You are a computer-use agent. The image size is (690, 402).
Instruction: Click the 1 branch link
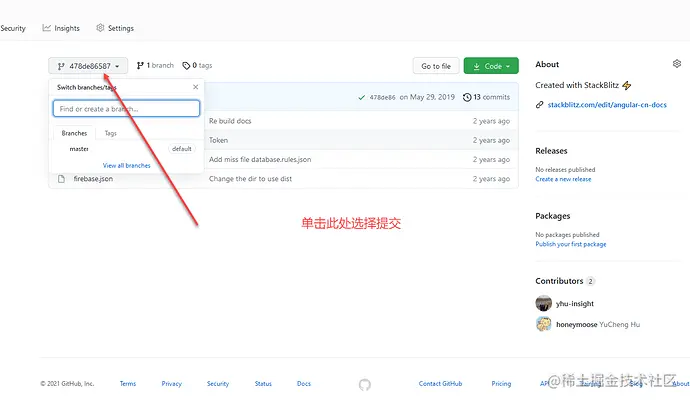(x=155, y=66)
